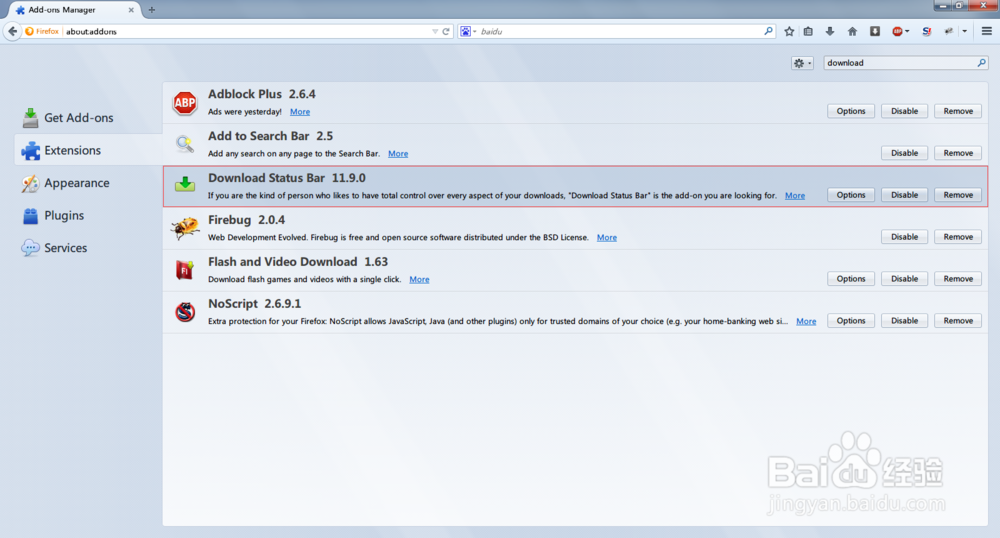Click the NoScript icon in list

tap(185, 312)
